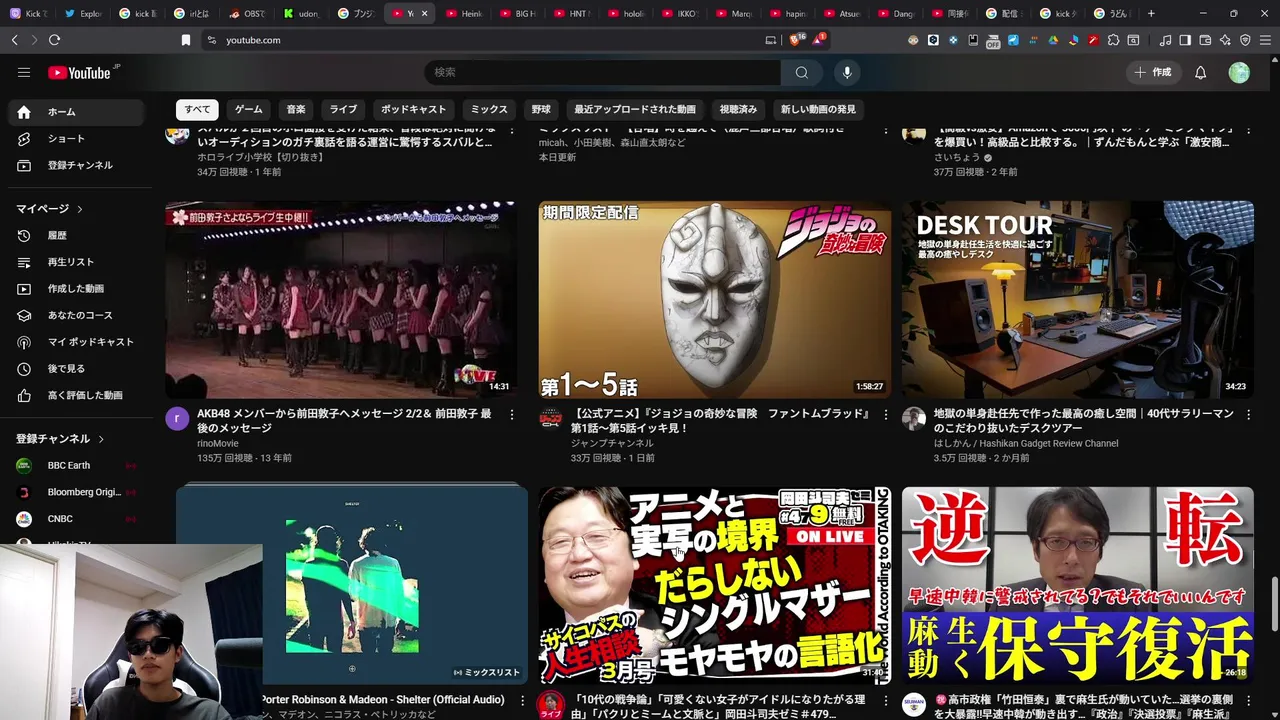Viewport: 1280px width, 720px height.
Task: Open 履歴 history in sidebar
Action: (x=76, y=235)
